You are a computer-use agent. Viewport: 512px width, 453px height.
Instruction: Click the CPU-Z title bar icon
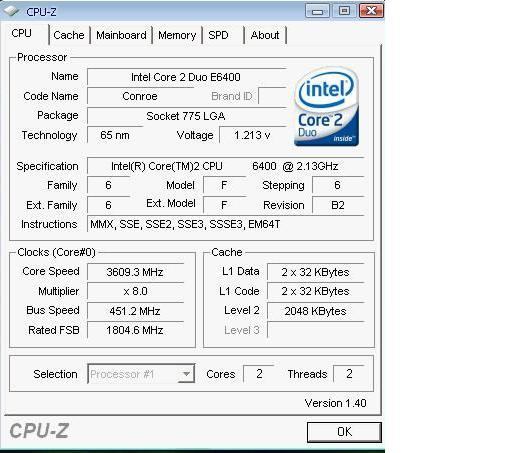tap(12, 11)
